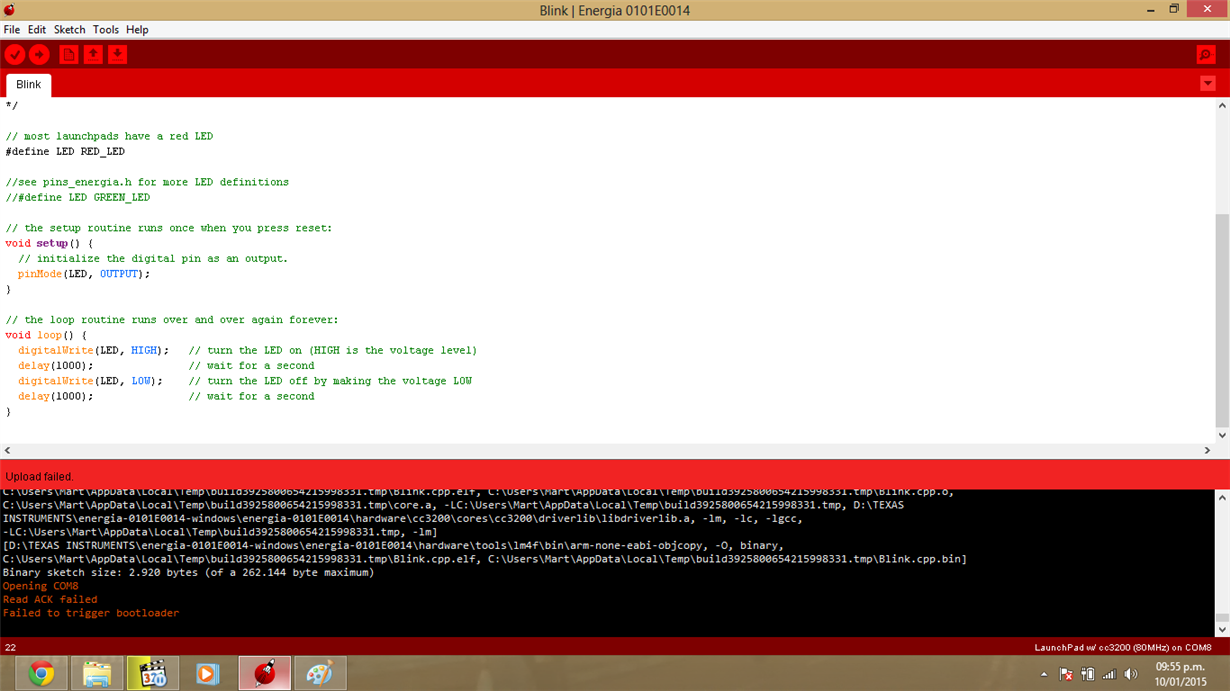The height and width of the screenshot is (691, 1230).
Task: Click the Verify checkmark button
Action: (15, 54)
